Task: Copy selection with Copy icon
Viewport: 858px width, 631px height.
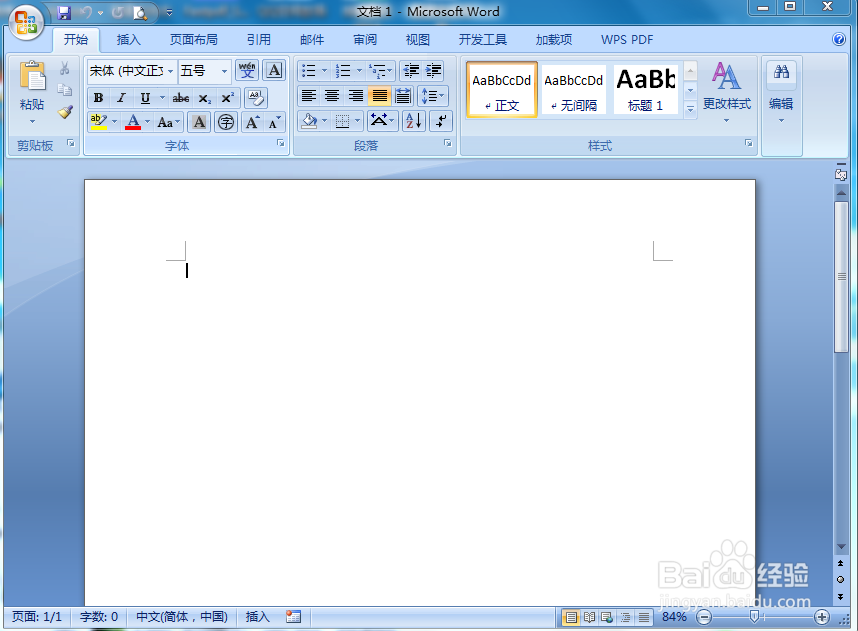Action: (65, 90)
